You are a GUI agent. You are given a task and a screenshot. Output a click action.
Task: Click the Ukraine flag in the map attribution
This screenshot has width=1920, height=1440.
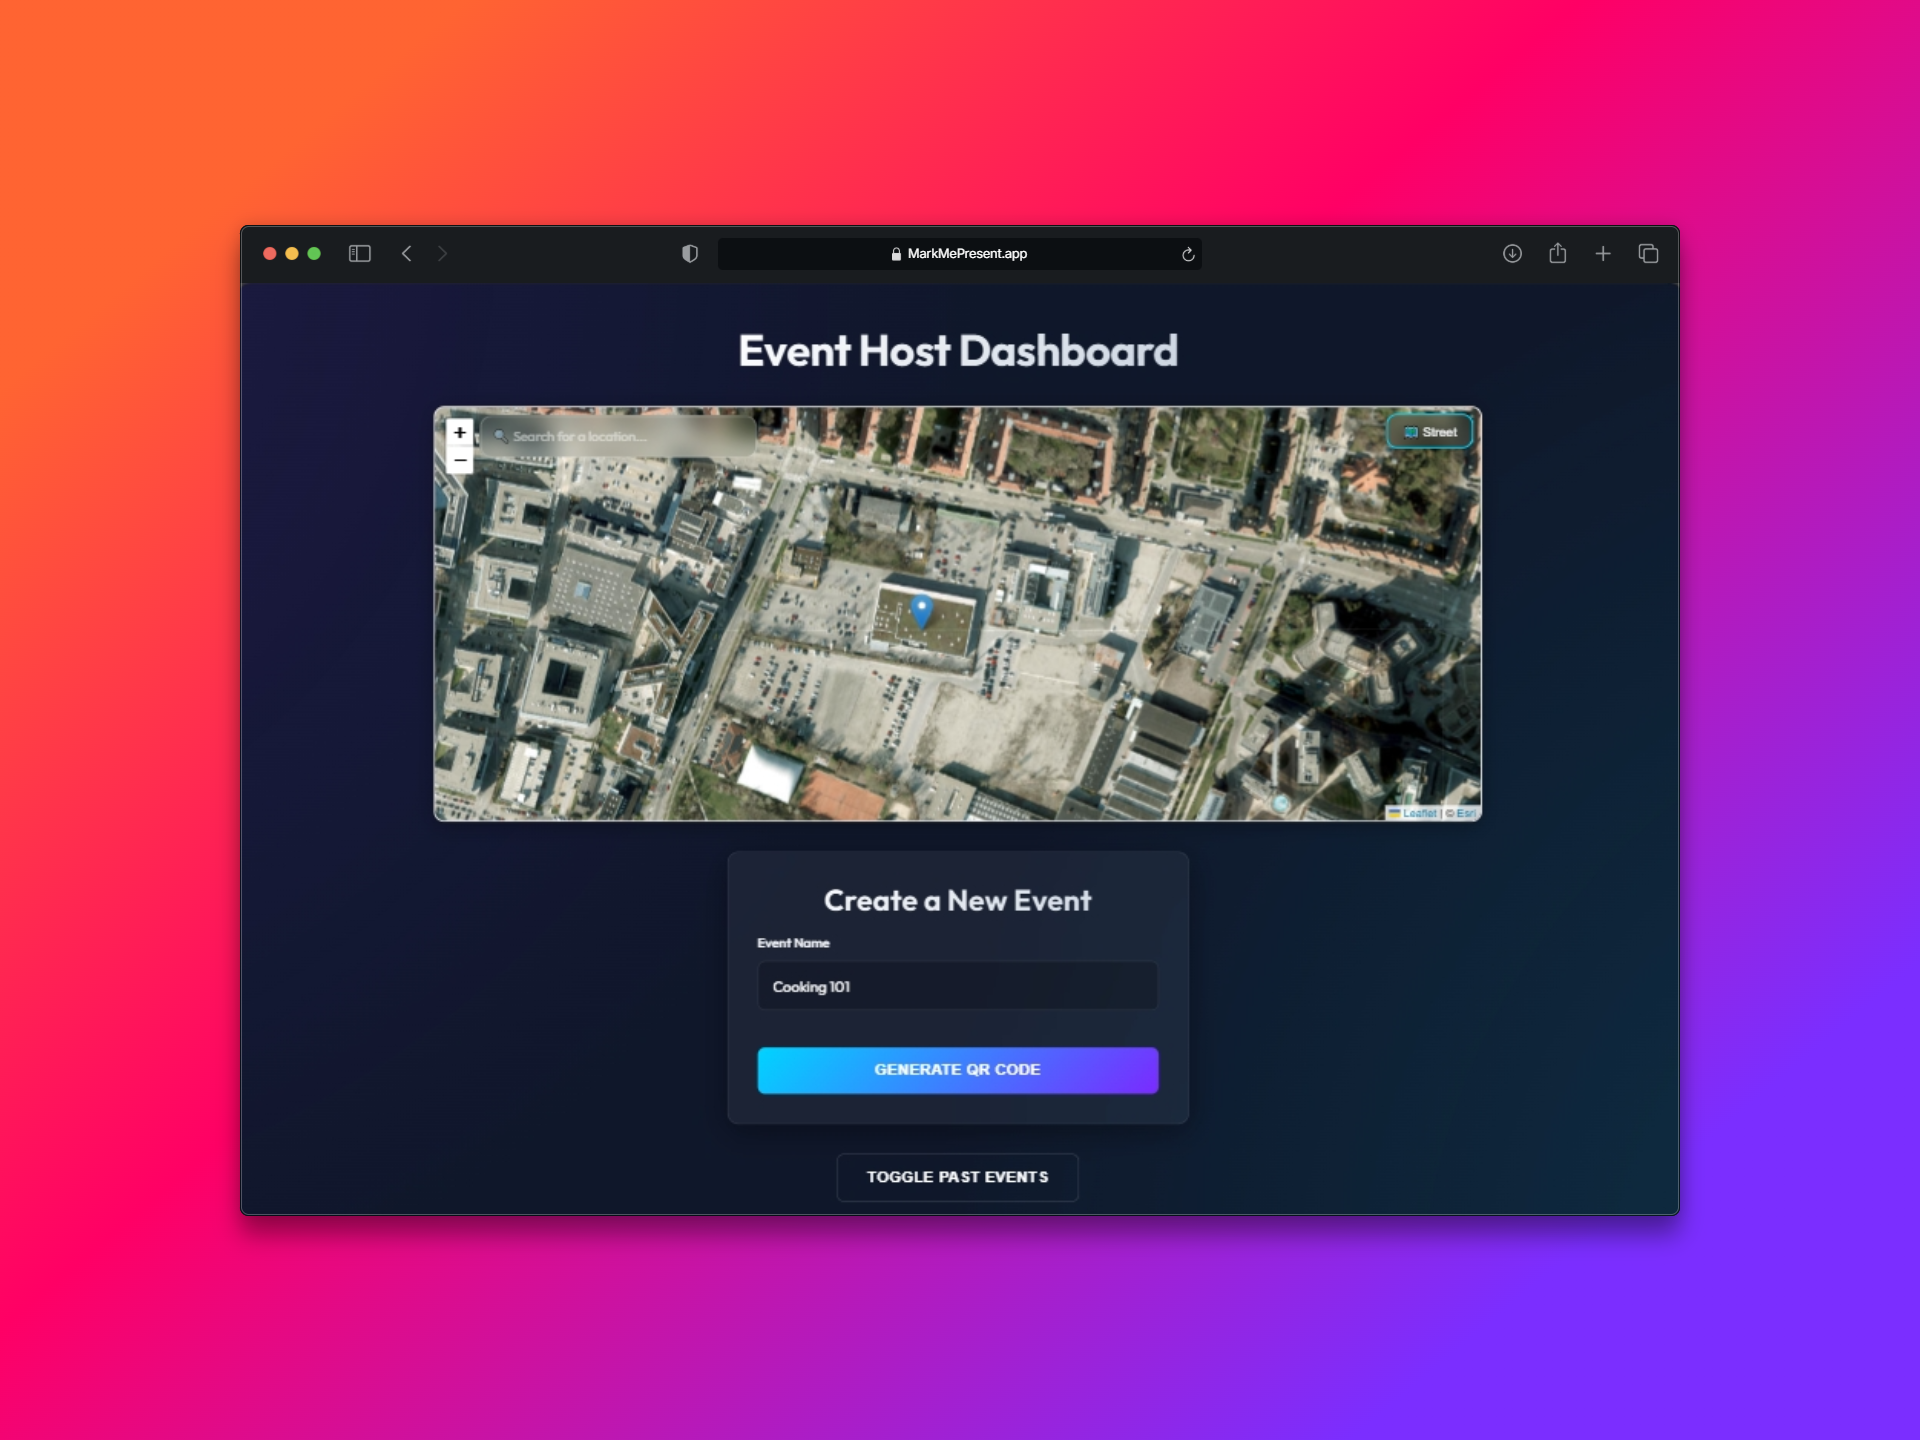coord(1394,813)
